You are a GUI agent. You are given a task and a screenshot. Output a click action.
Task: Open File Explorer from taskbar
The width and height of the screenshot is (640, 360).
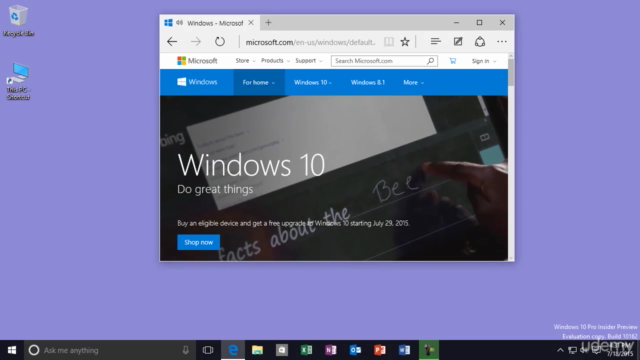click(257, 350)
